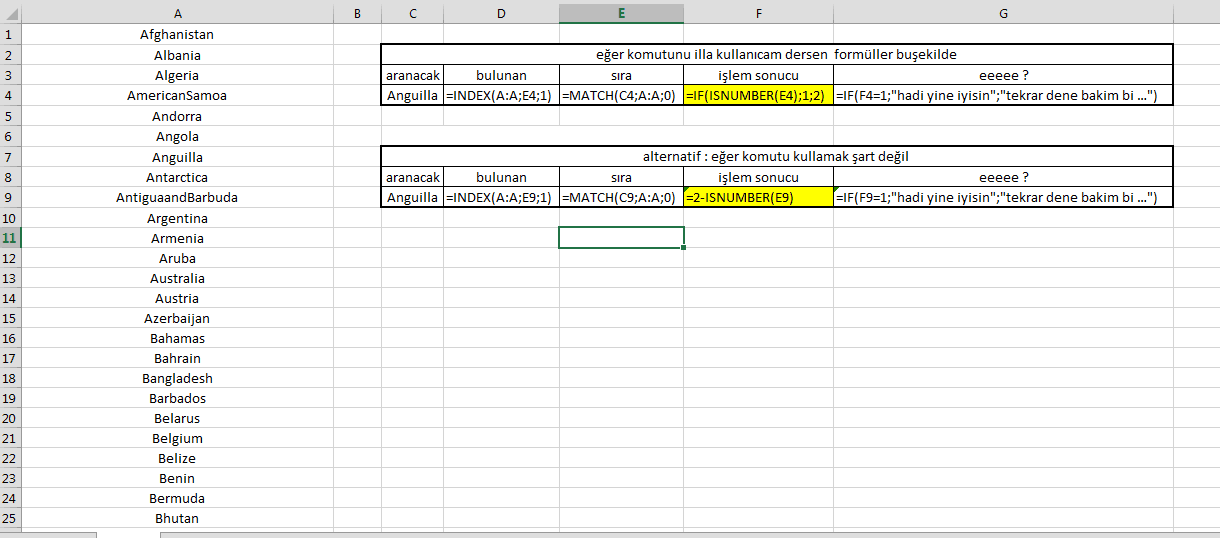Image resolution: width=1220 pixels, height=538 pixels.
Task: Select column B header
Action: (357, 13)
